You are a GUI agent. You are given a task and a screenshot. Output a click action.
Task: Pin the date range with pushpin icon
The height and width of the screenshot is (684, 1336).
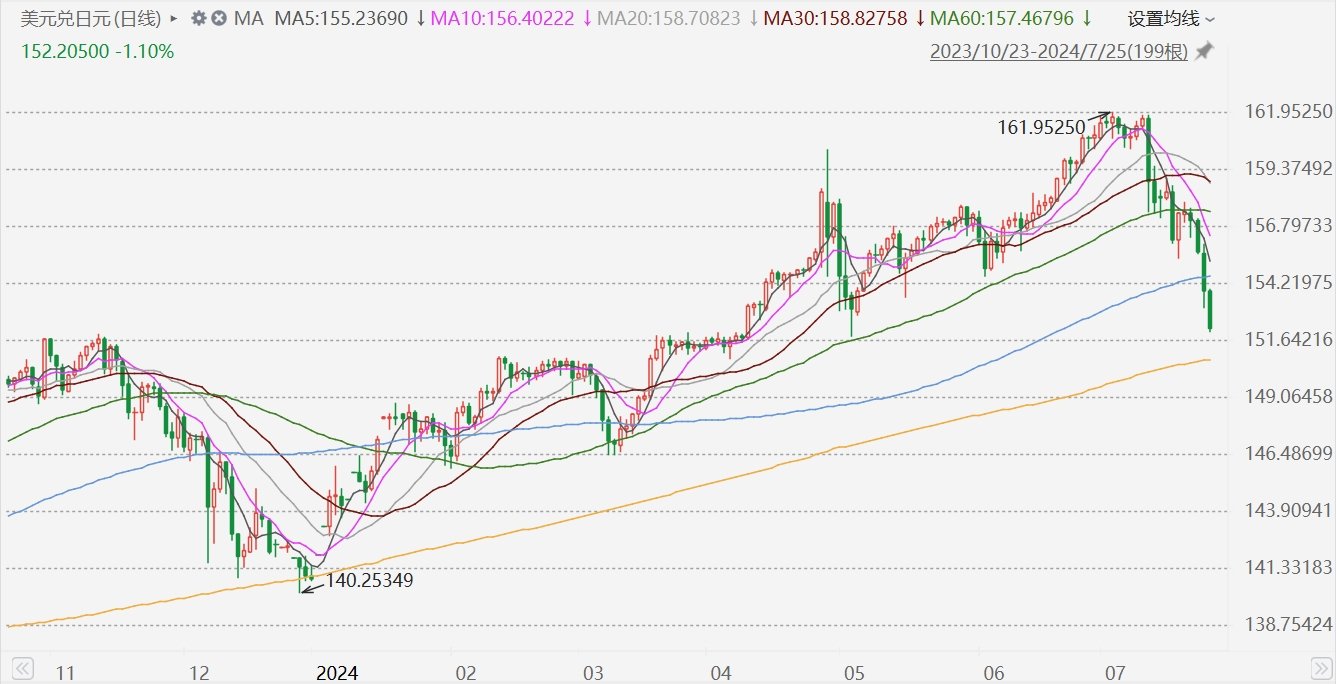click(x=1204, y=52)
